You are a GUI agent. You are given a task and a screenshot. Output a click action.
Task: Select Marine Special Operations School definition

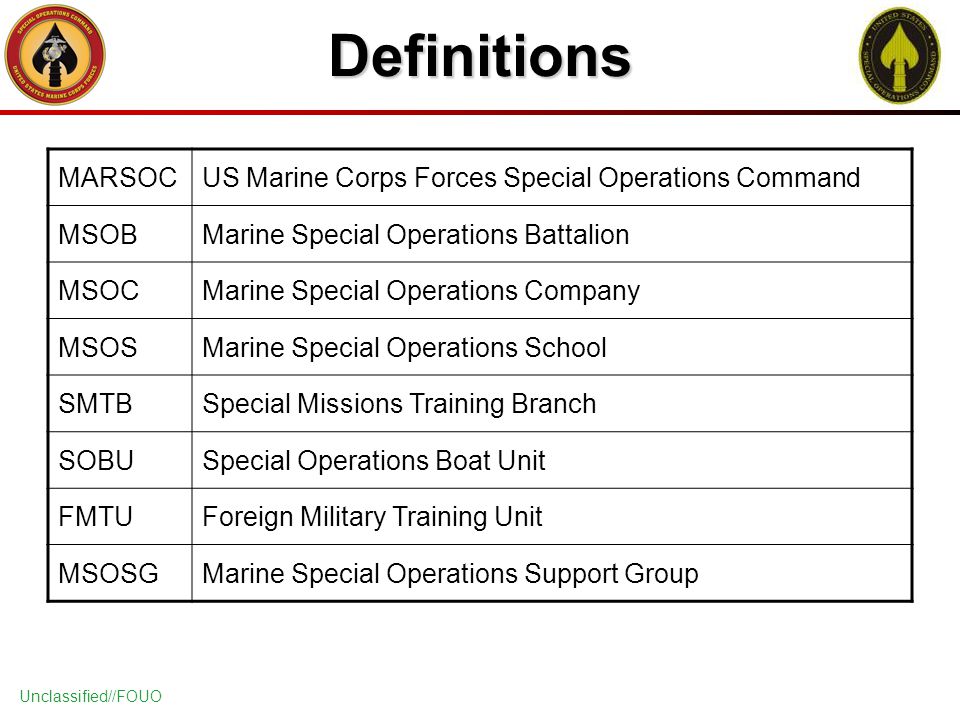(404, 348)
